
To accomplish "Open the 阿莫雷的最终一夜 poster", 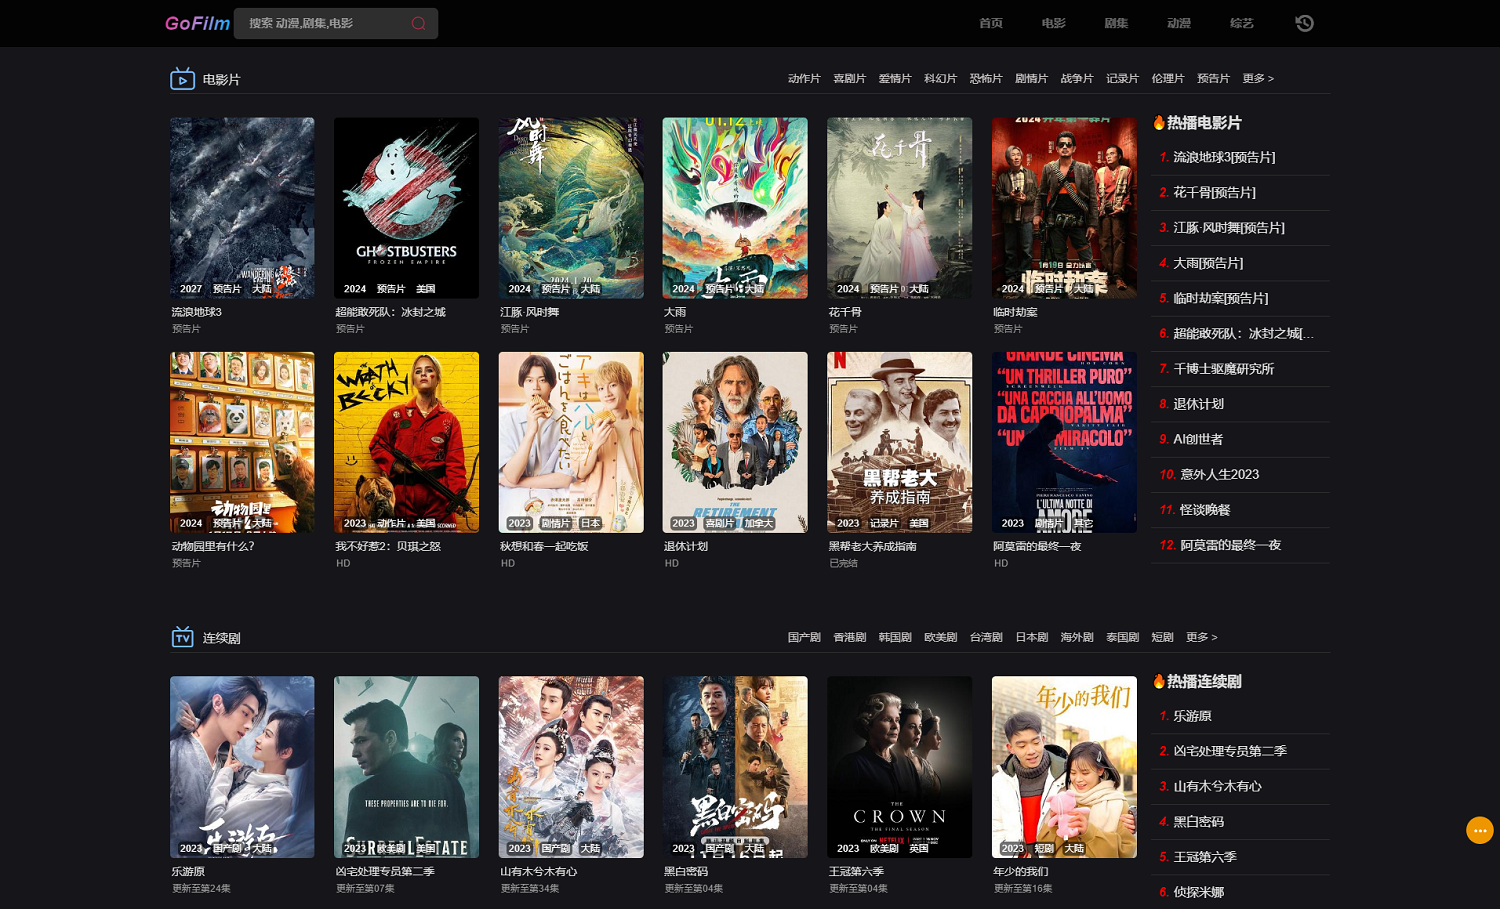I will tap(1064, 442).
